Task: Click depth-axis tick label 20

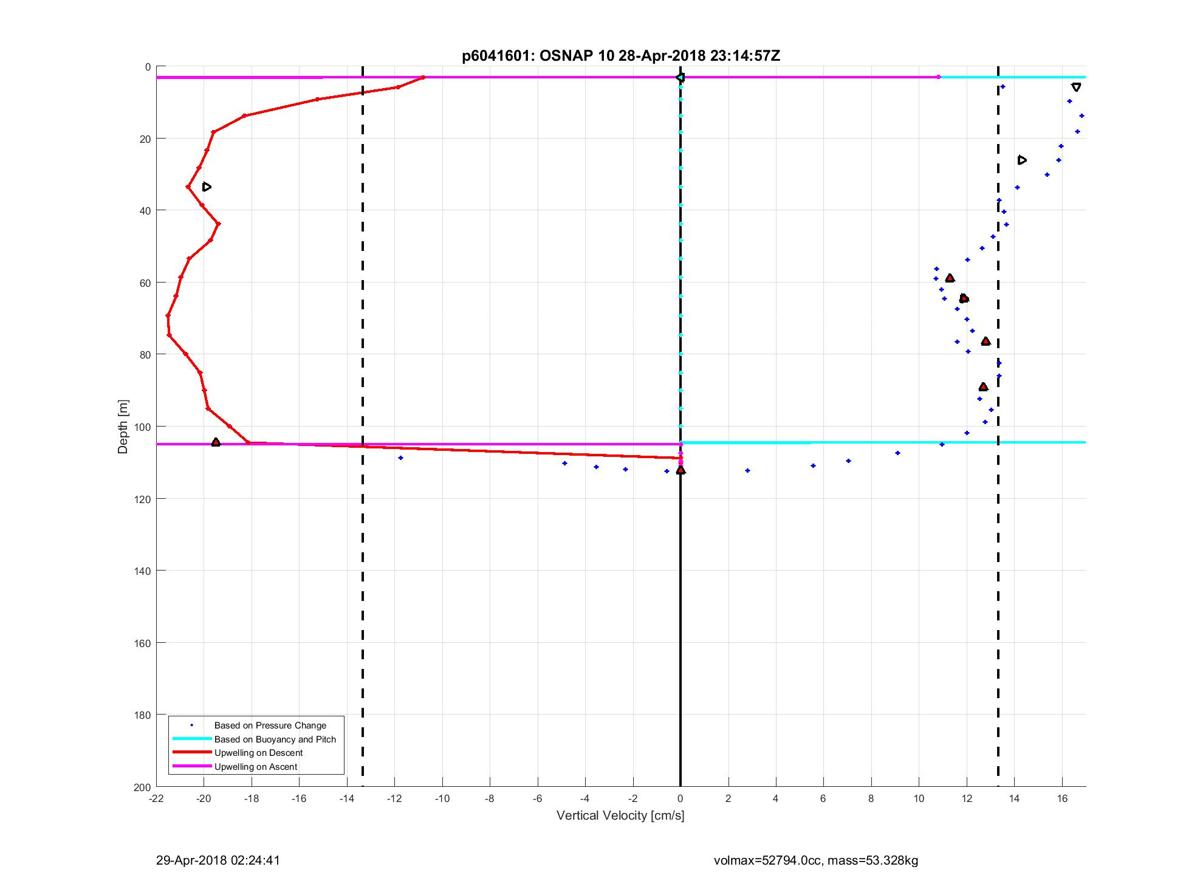Action: [x=145, y=139]
